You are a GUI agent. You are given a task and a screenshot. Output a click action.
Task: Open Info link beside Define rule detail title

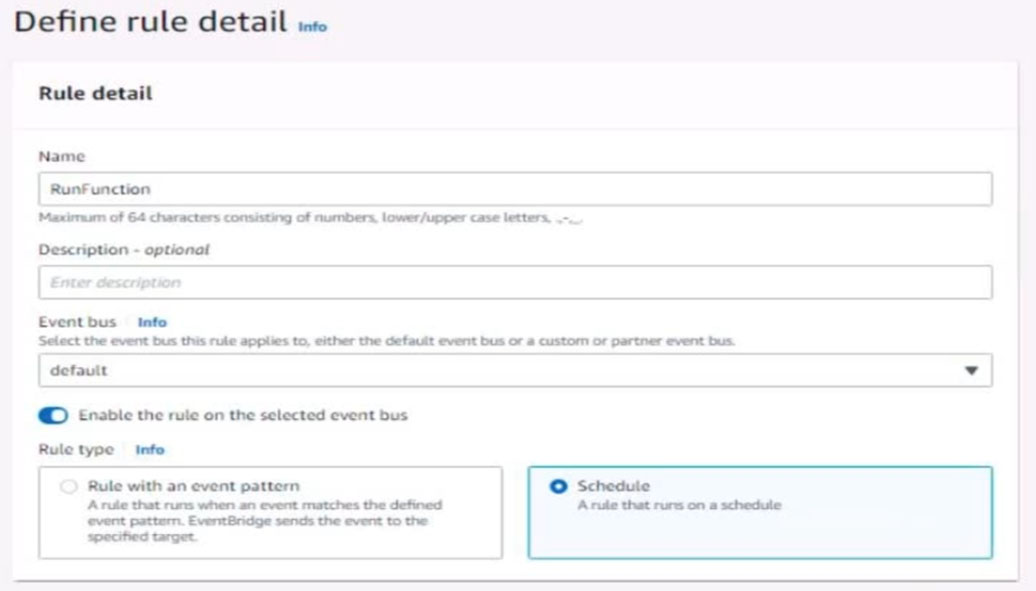click(312, 27)
